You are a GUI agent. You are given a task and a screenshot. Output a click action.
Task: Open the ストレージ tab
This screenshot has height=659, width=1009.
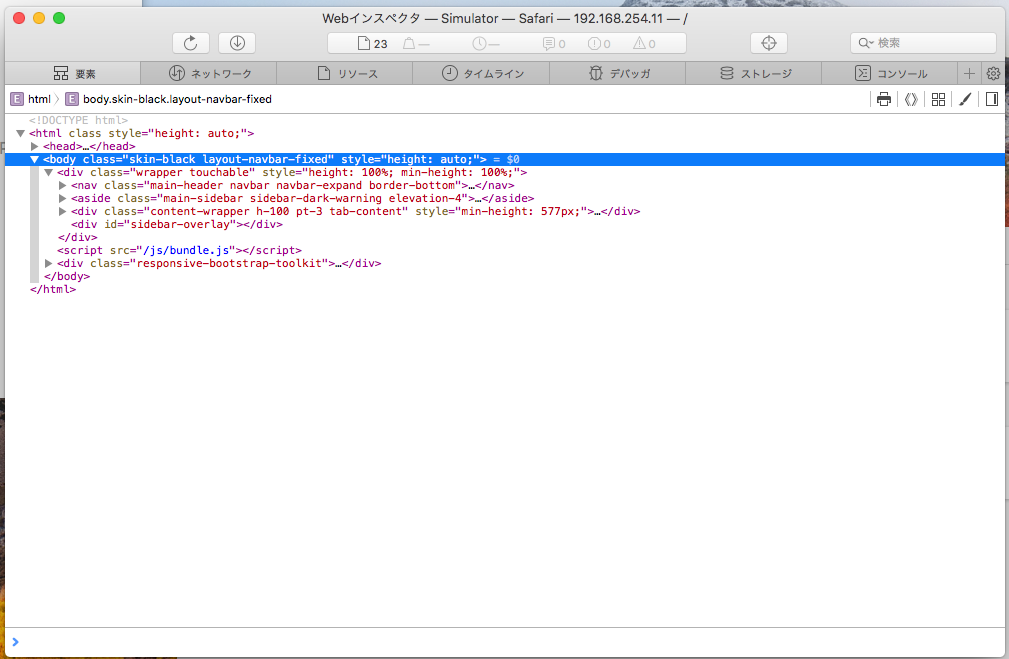(754, 73)
